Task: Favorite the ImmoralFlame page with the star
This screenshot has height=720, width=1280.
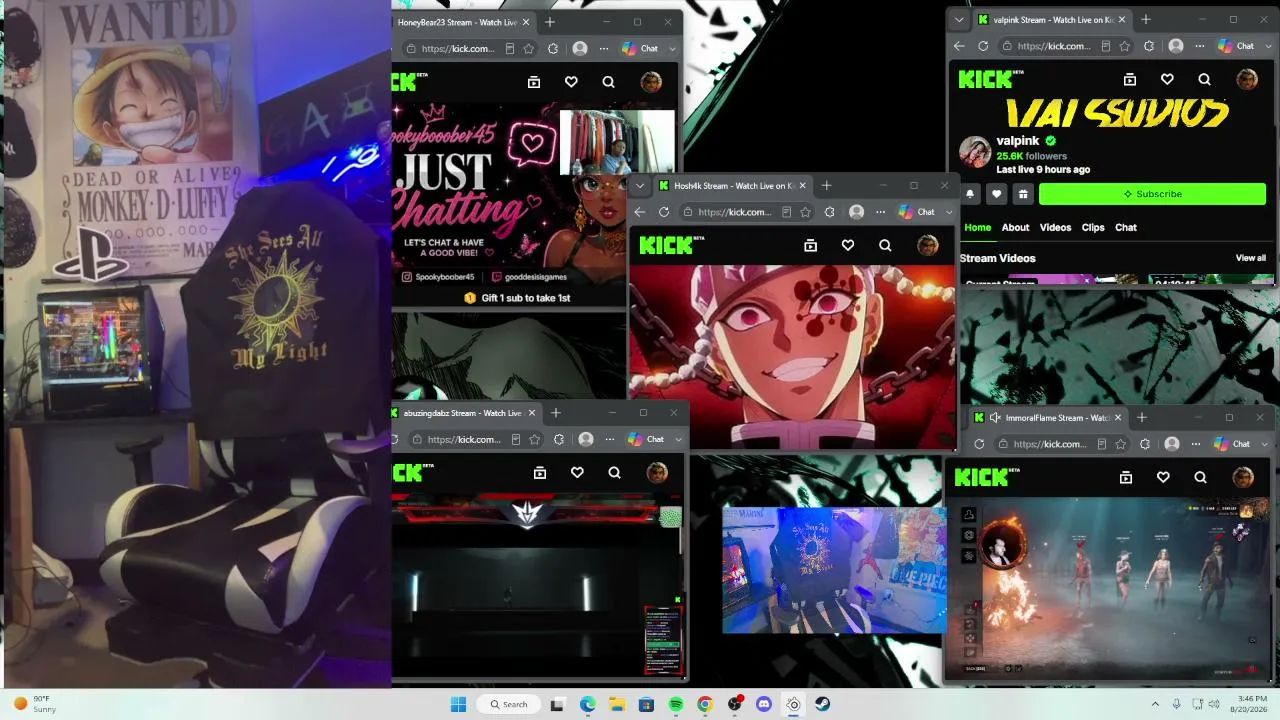Action: (1121, 444)
